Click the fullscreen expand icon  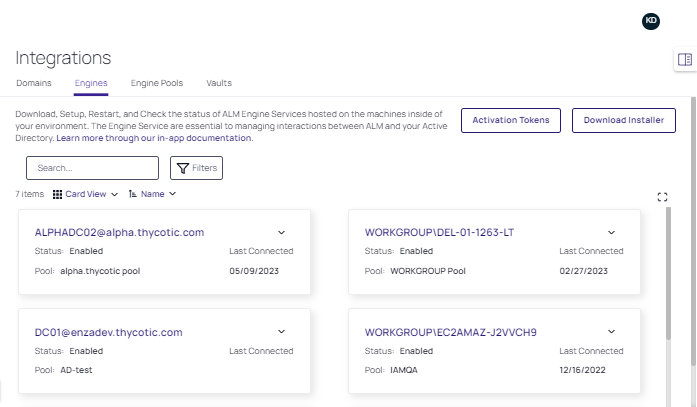point(662,197)
